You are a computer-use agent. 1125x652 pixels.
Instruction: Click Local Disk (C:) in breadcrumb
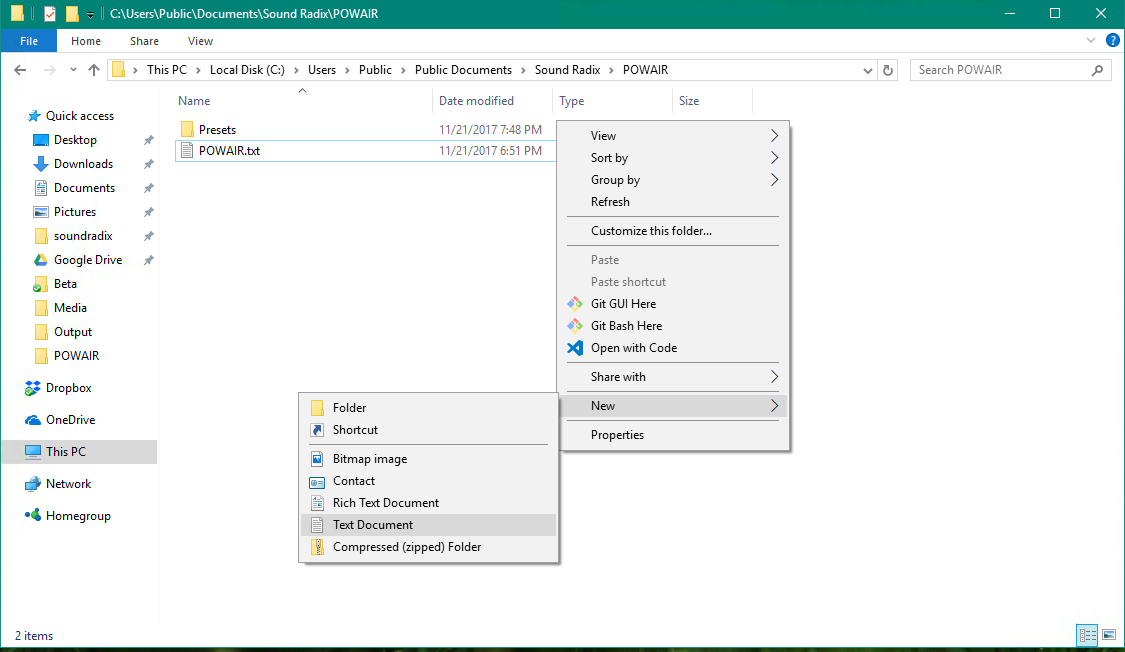coord(247,70)
